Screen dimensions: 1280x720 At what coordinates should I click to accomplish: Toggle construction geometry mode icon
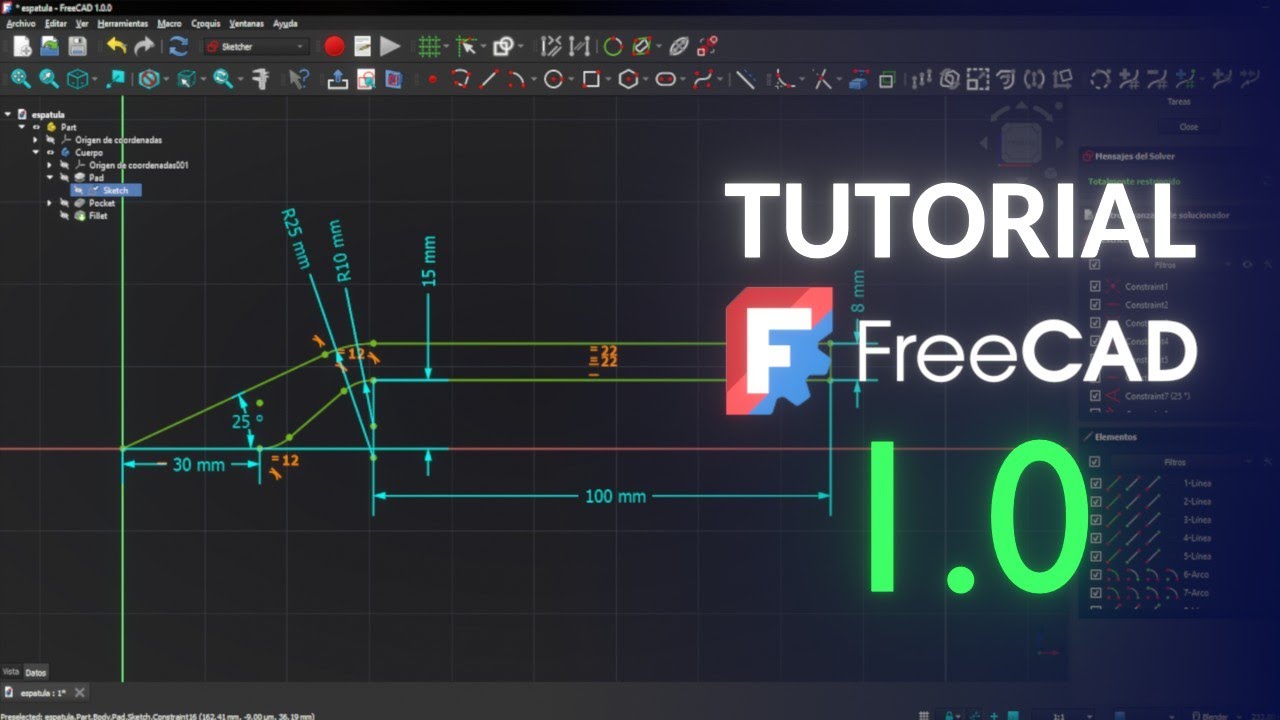tap(746, 78)
